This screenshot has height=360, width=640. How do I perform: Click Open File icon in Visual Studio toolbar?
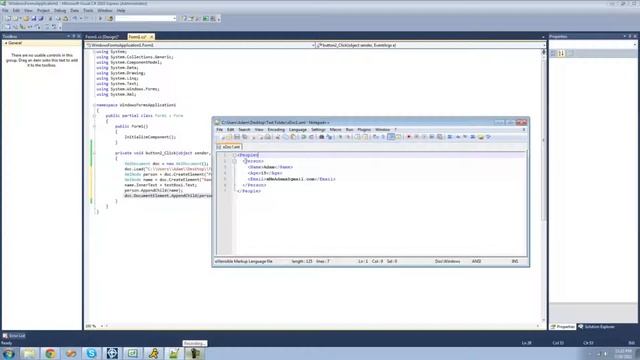[x=26, y=19]
